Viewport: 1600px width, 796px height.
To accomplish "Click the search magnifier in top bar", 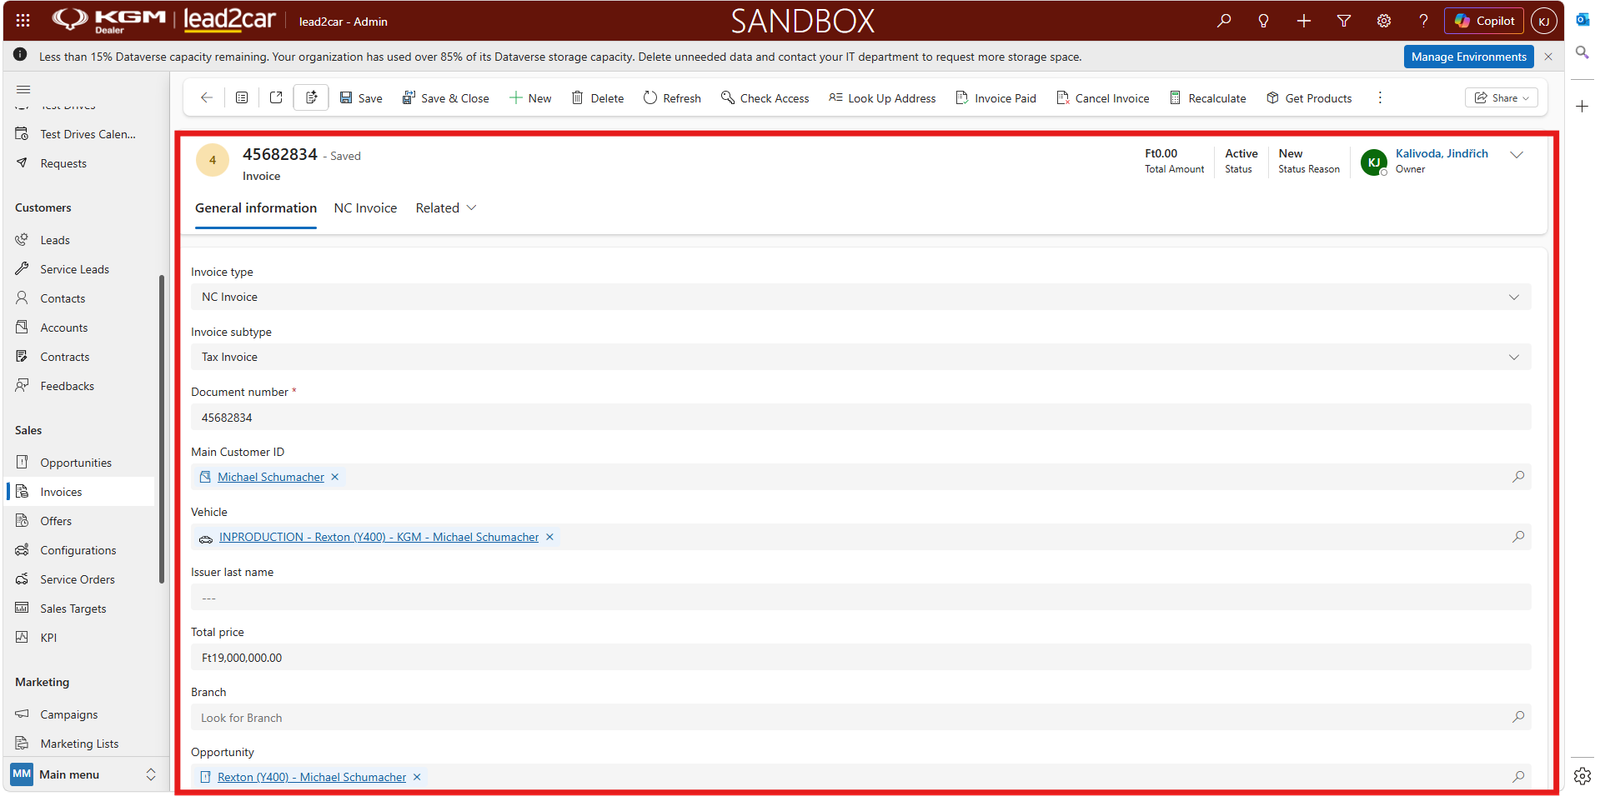I will pos(1224,20).
